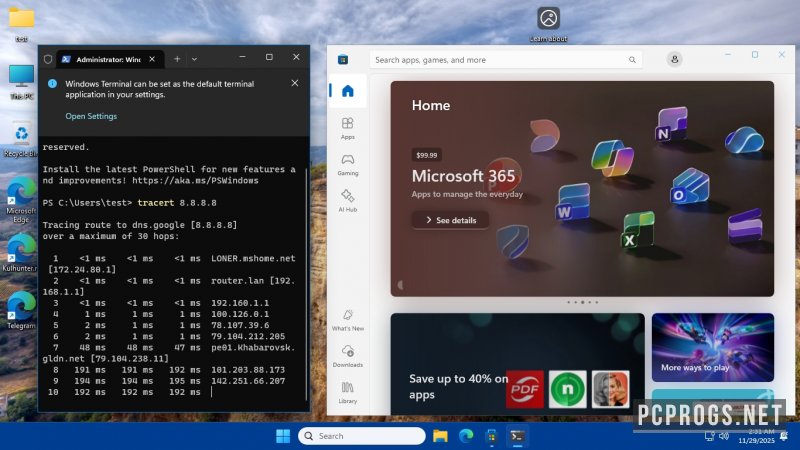Select the Administrator: Windows PowerShell tab
800x450 pixels.
pos(109,59)
